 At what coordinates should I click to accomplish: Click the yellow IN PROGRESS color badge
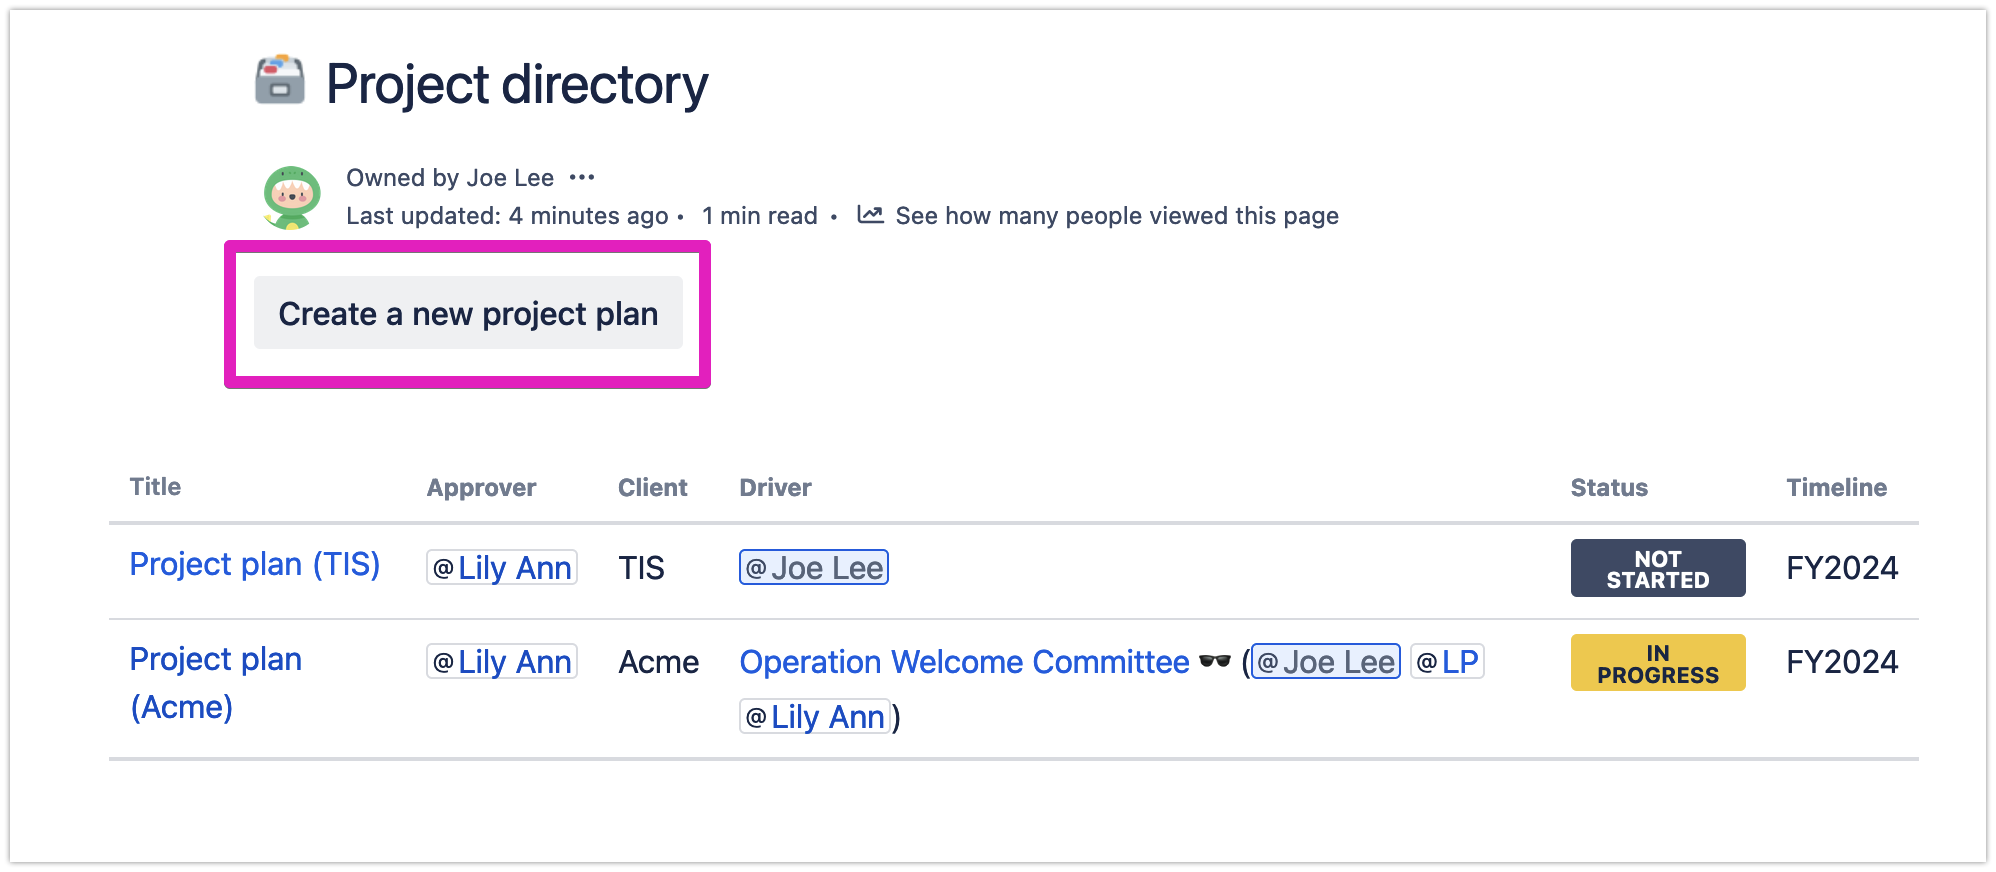point(1657,662)
